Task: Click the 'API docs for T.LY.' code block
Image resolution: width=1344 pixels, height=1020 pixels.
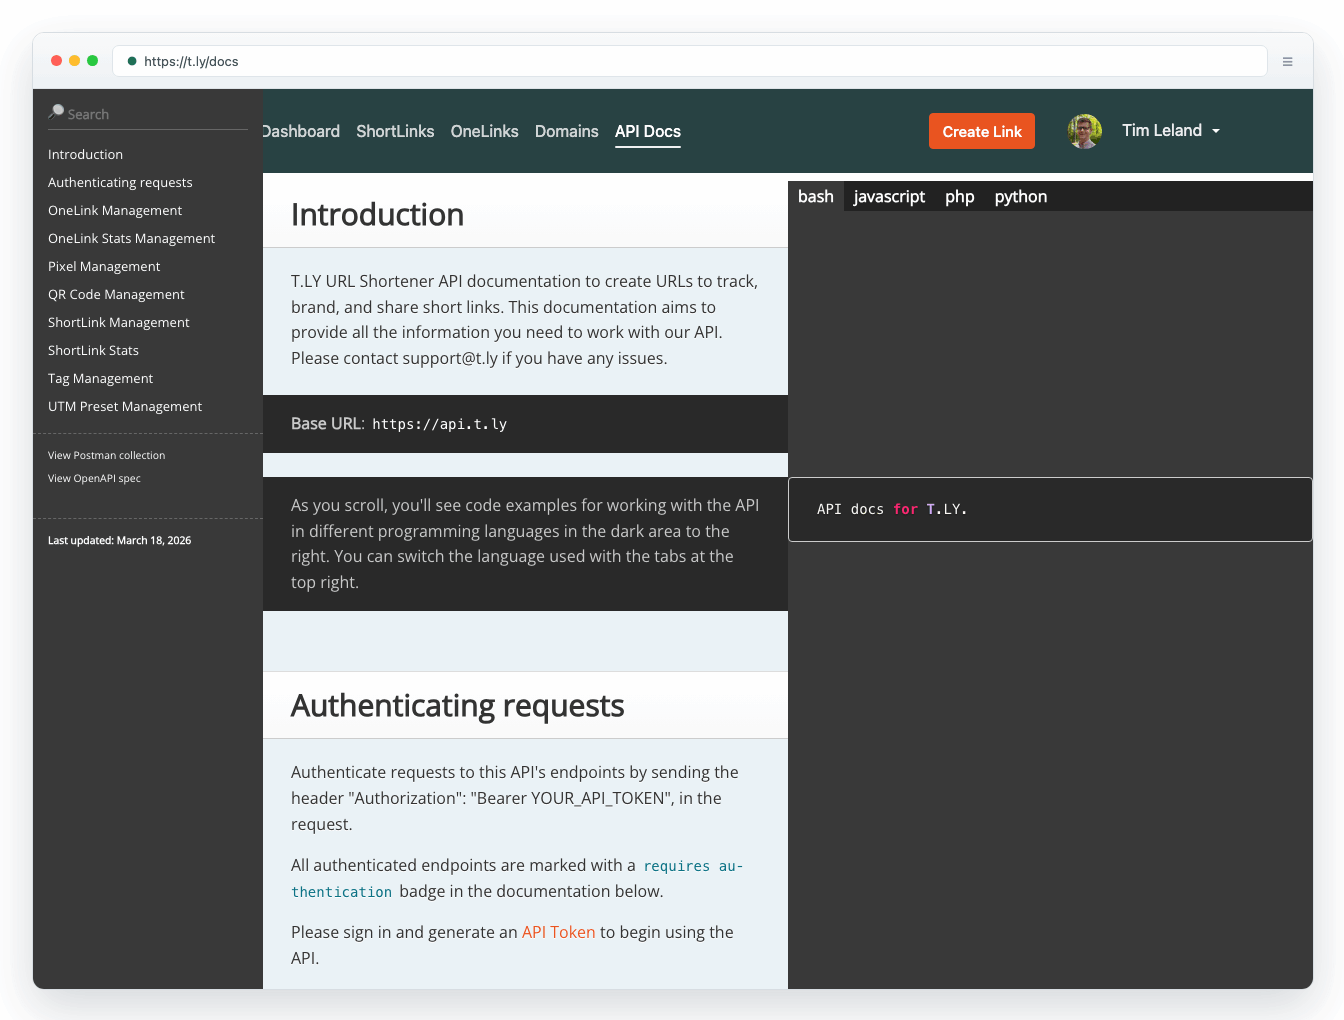Action: click(1050, 509)
